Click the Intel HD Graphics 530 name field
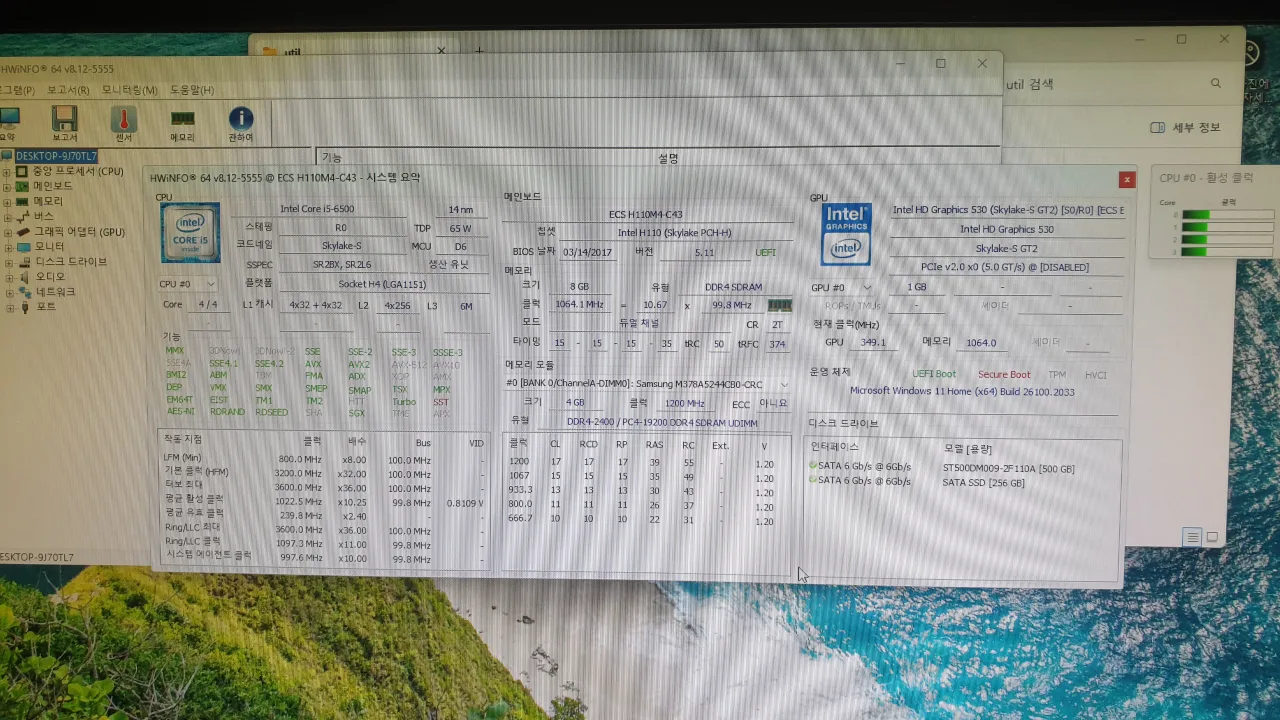This screenshot has height=720, width=1280. 1006,229
